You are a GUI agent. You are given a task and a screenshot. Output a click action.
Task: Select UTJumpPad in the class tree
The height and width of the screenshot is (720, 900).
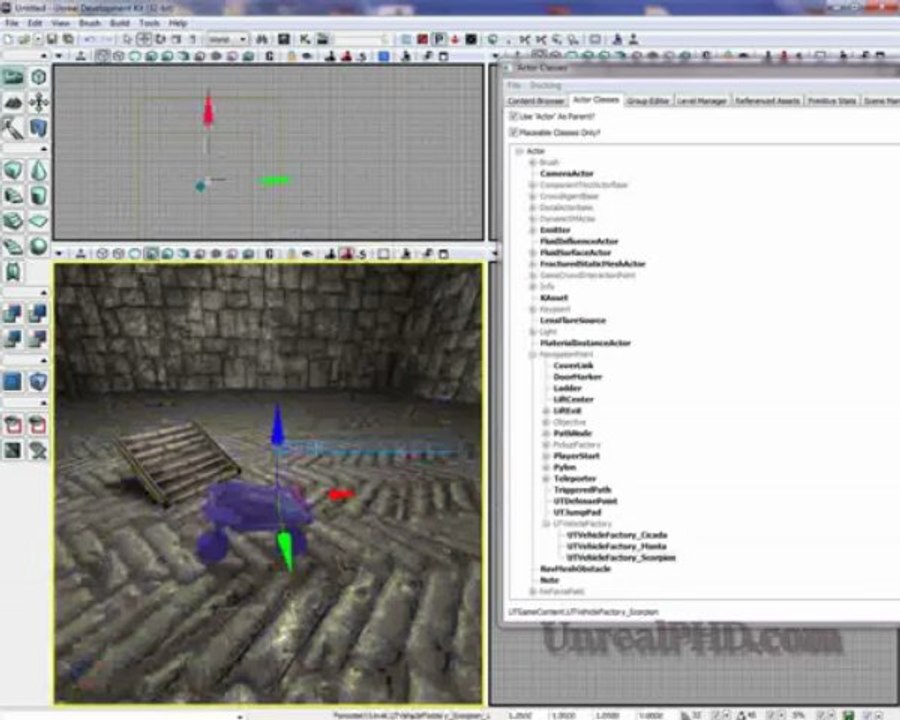tap(577, 512)
